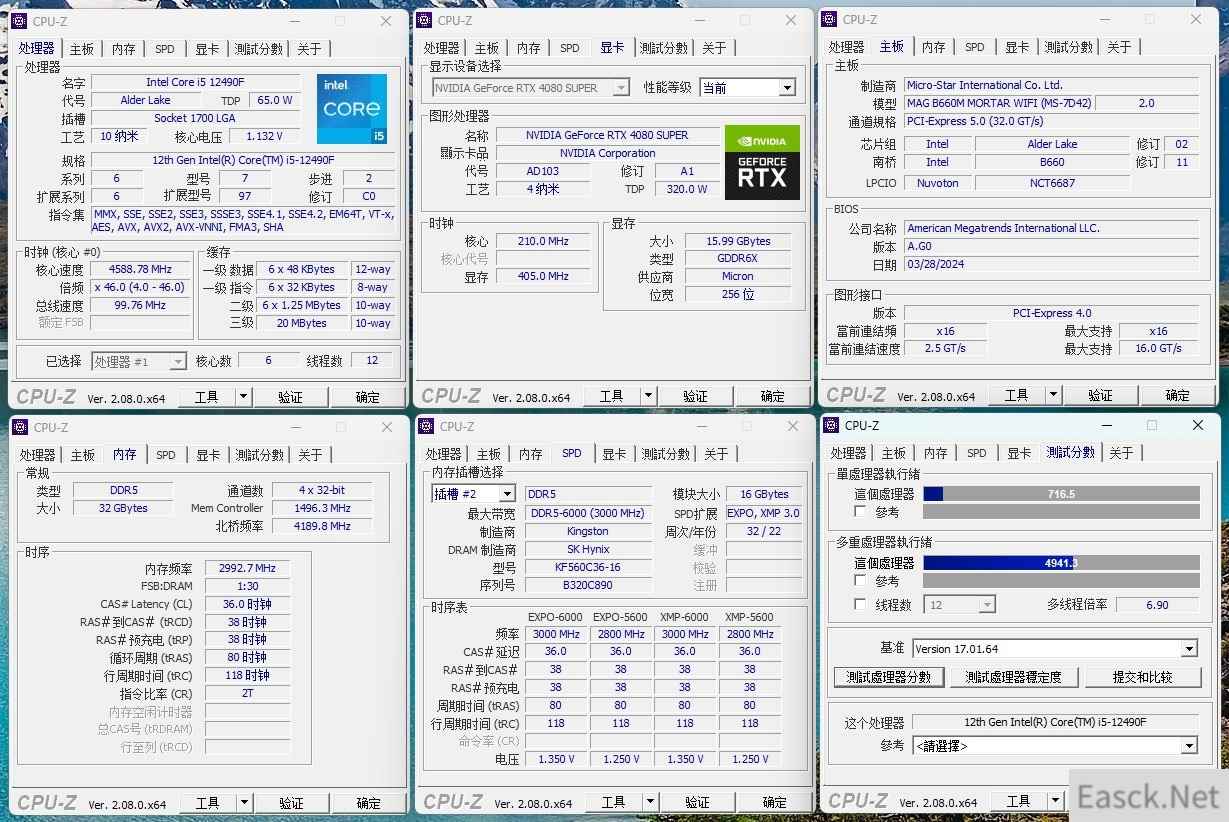
Task: Click the 北桥频率 4189.8 MHz value
Action: [322, 526]
